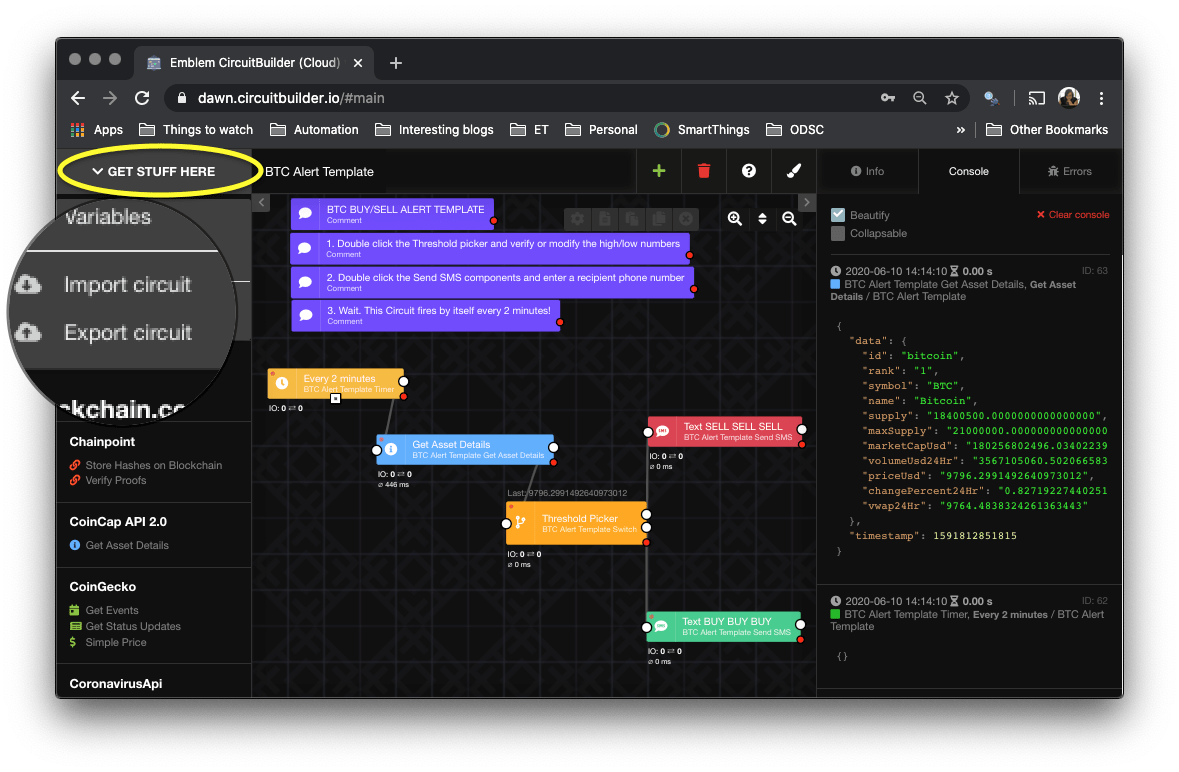Screen dimensions: 1179x772
Task: Open the ODSC bookmark folder
Action: point(795,130)
